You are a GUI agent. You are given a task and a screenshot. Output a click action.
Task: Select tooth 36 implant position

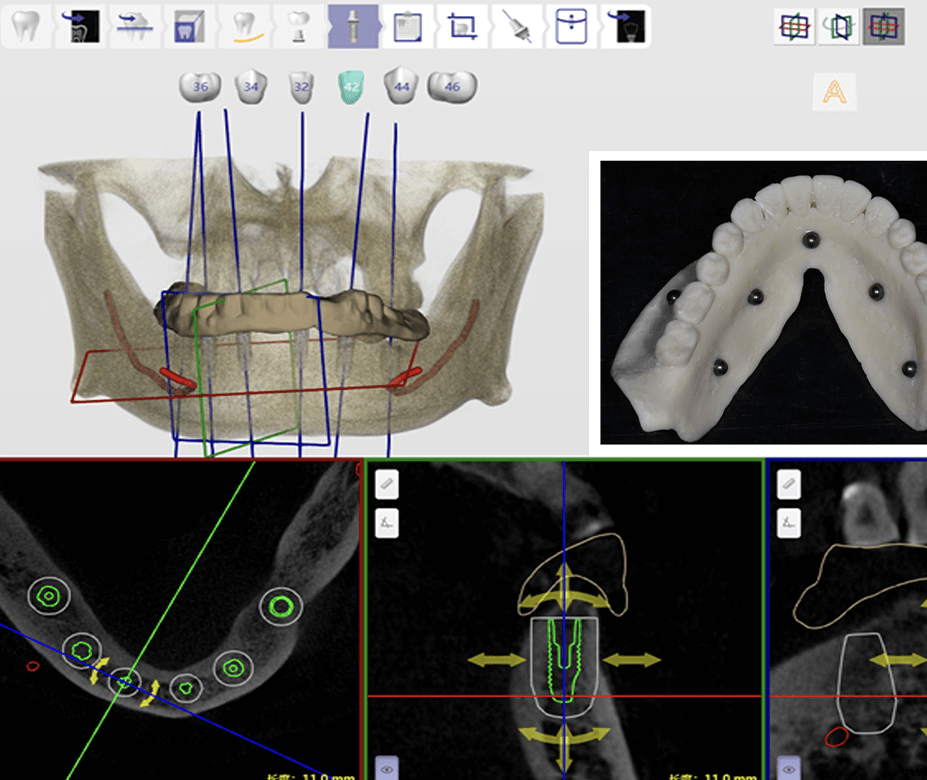[x=200, y=87]
